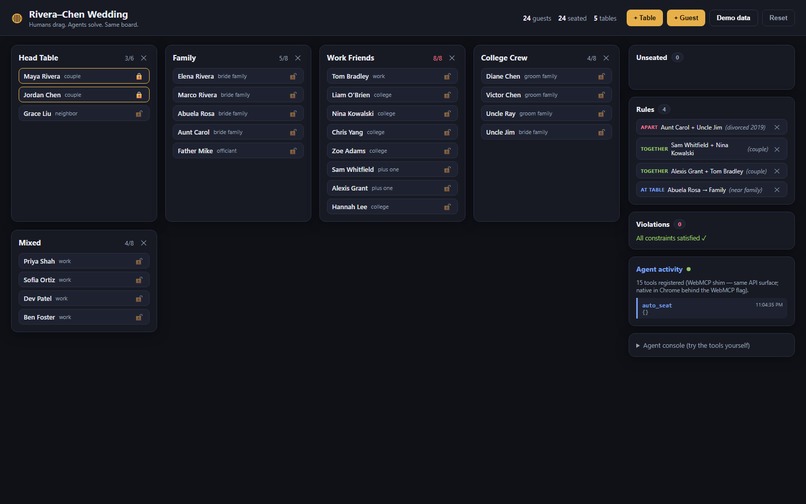Remove the Family table with its X

298,58
